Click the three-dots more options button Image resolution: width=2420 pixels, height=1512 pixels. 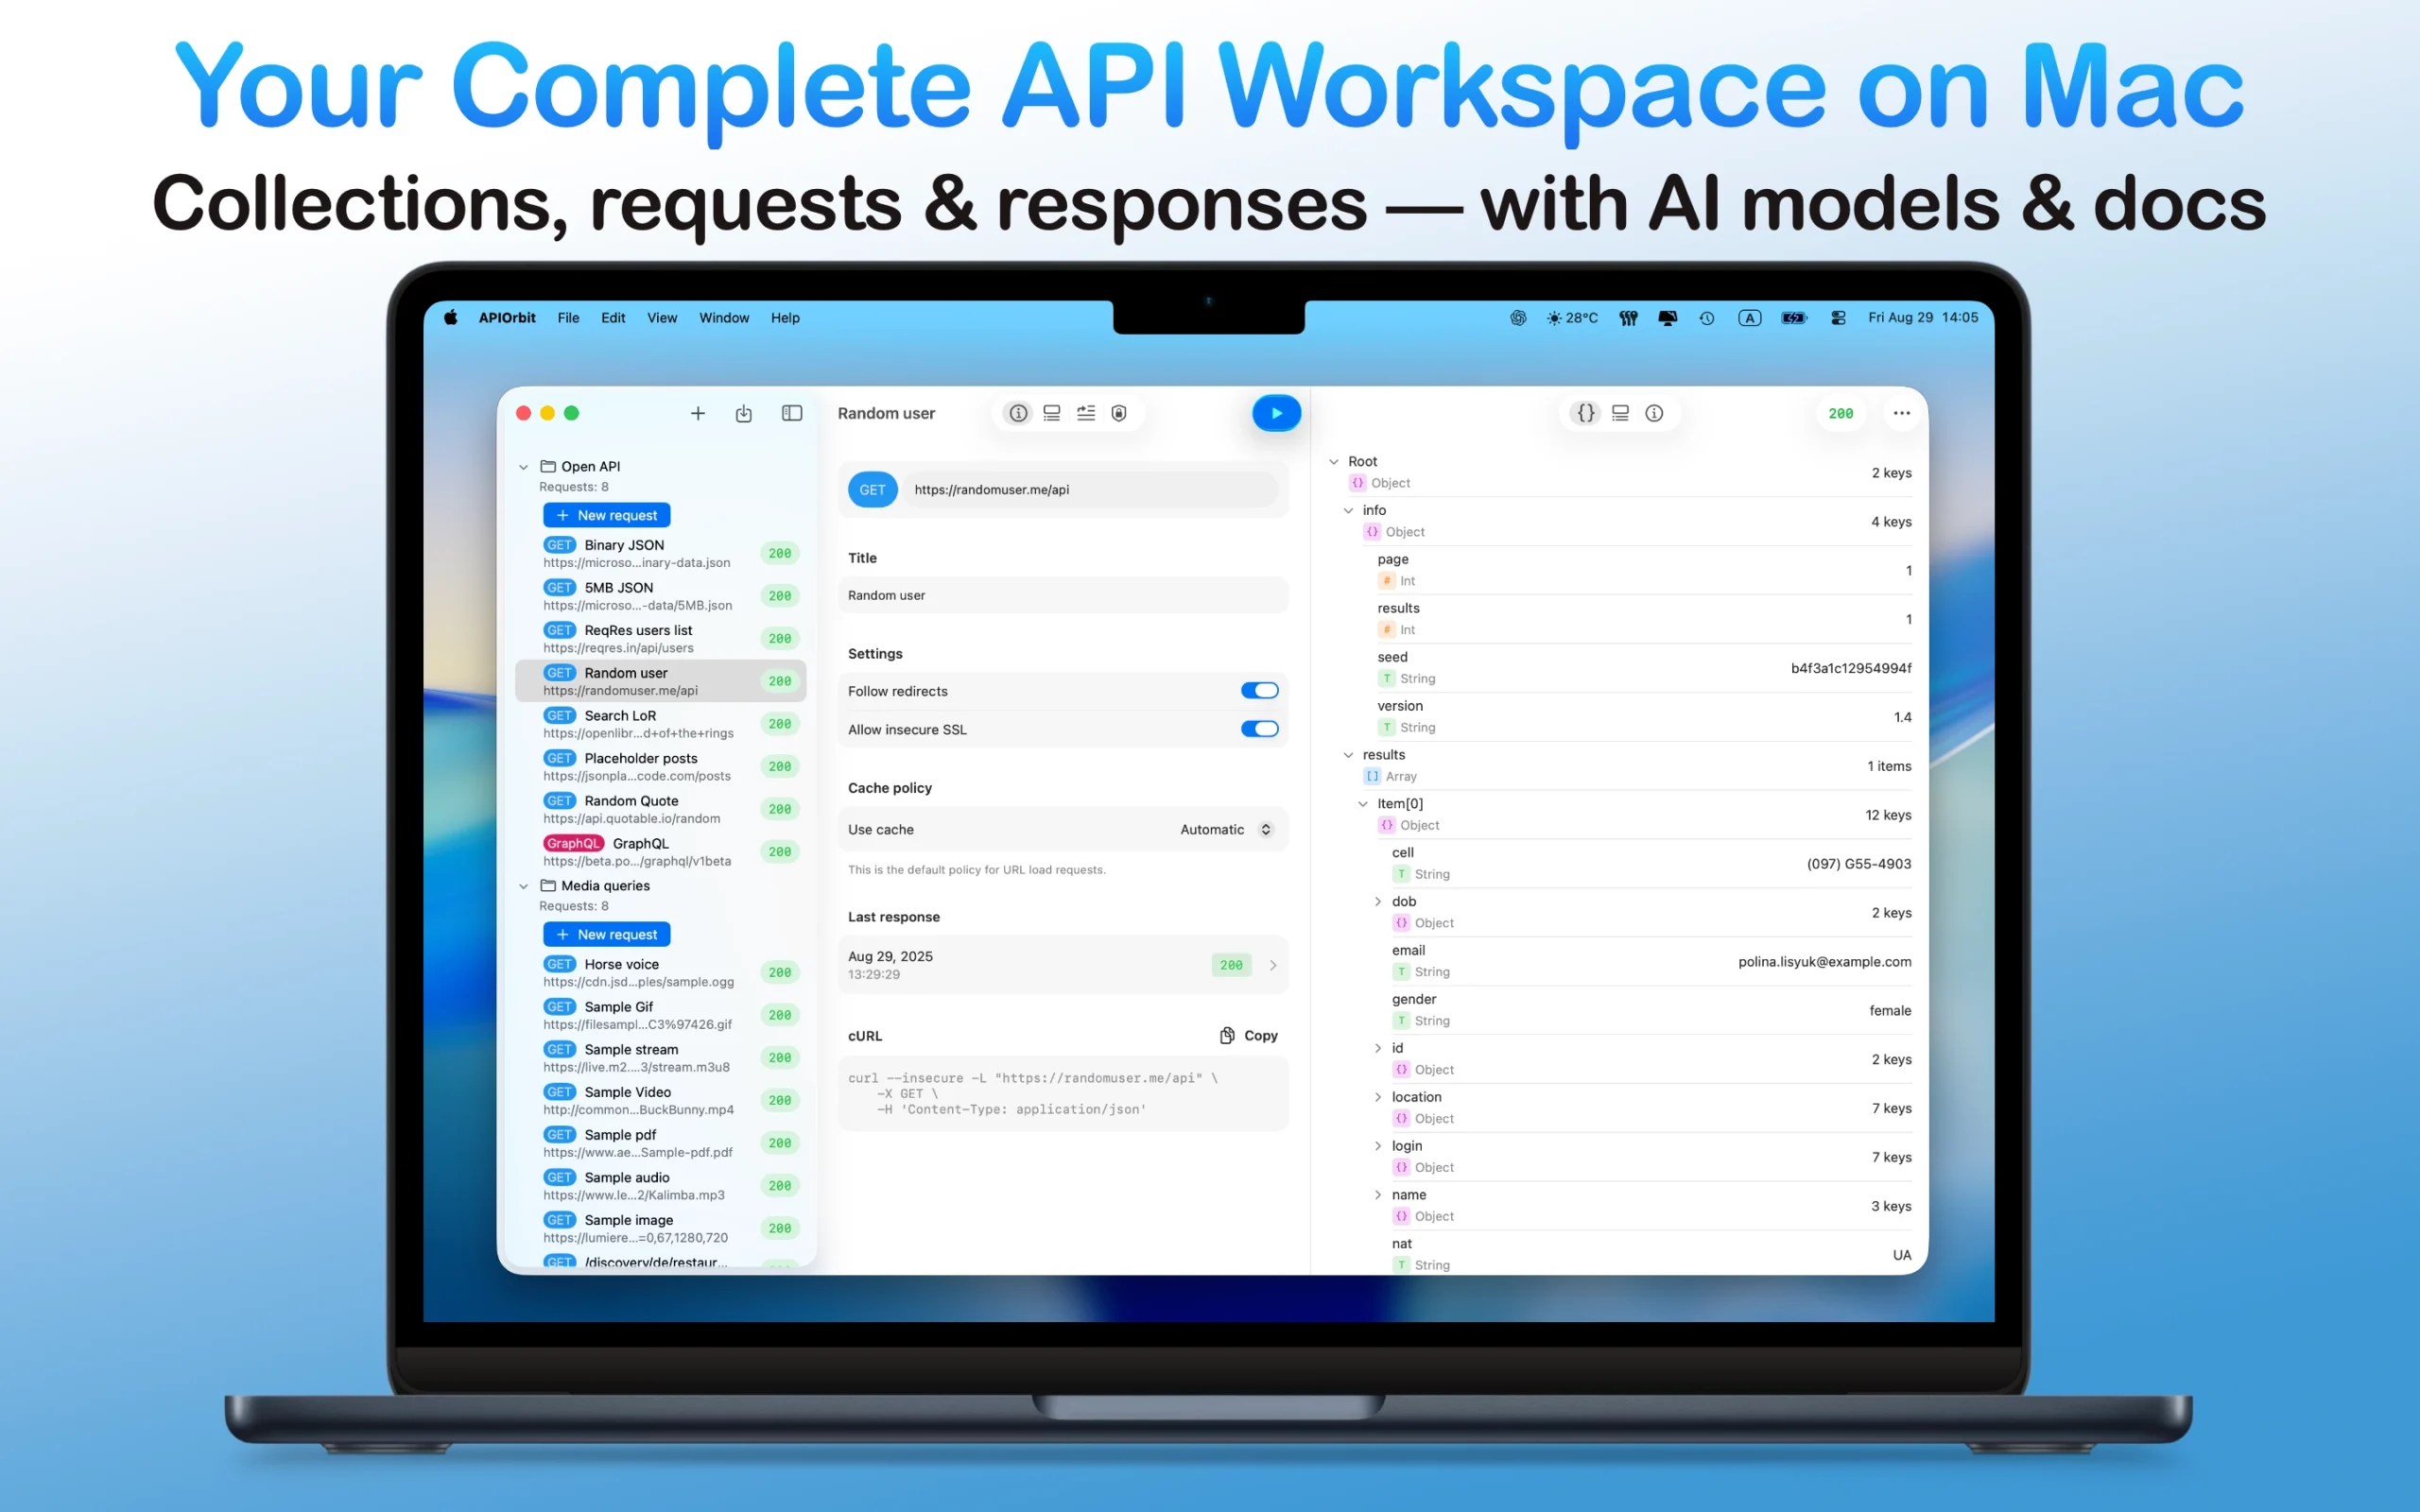point(1900,413)
